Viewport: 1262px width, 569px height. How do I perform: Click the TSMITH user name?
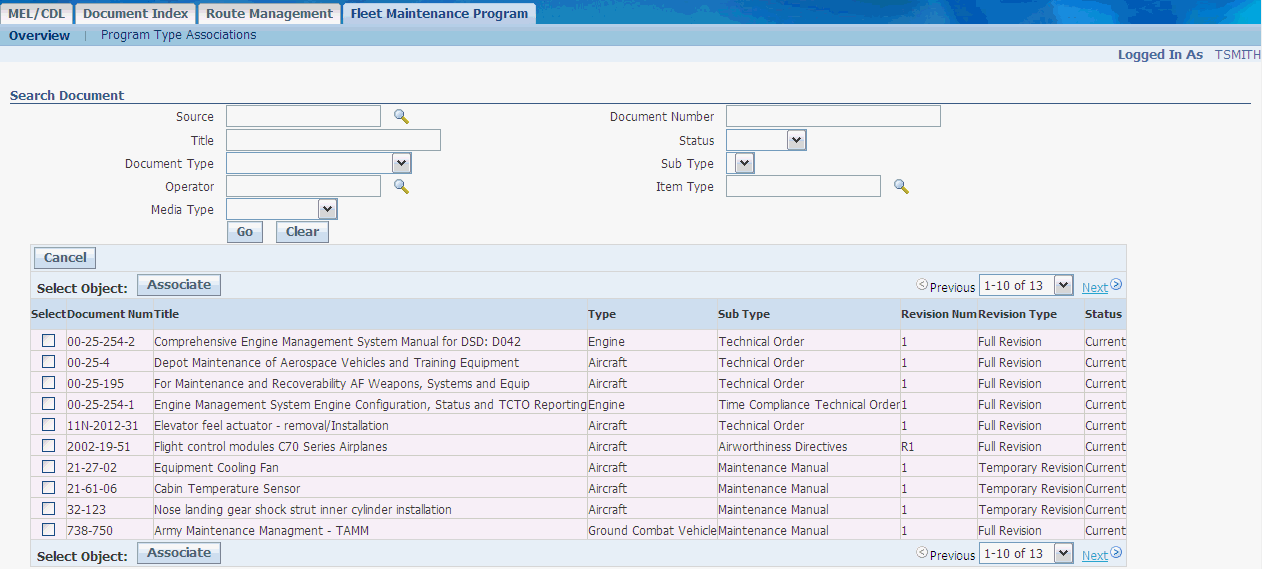coord(1238,55)
